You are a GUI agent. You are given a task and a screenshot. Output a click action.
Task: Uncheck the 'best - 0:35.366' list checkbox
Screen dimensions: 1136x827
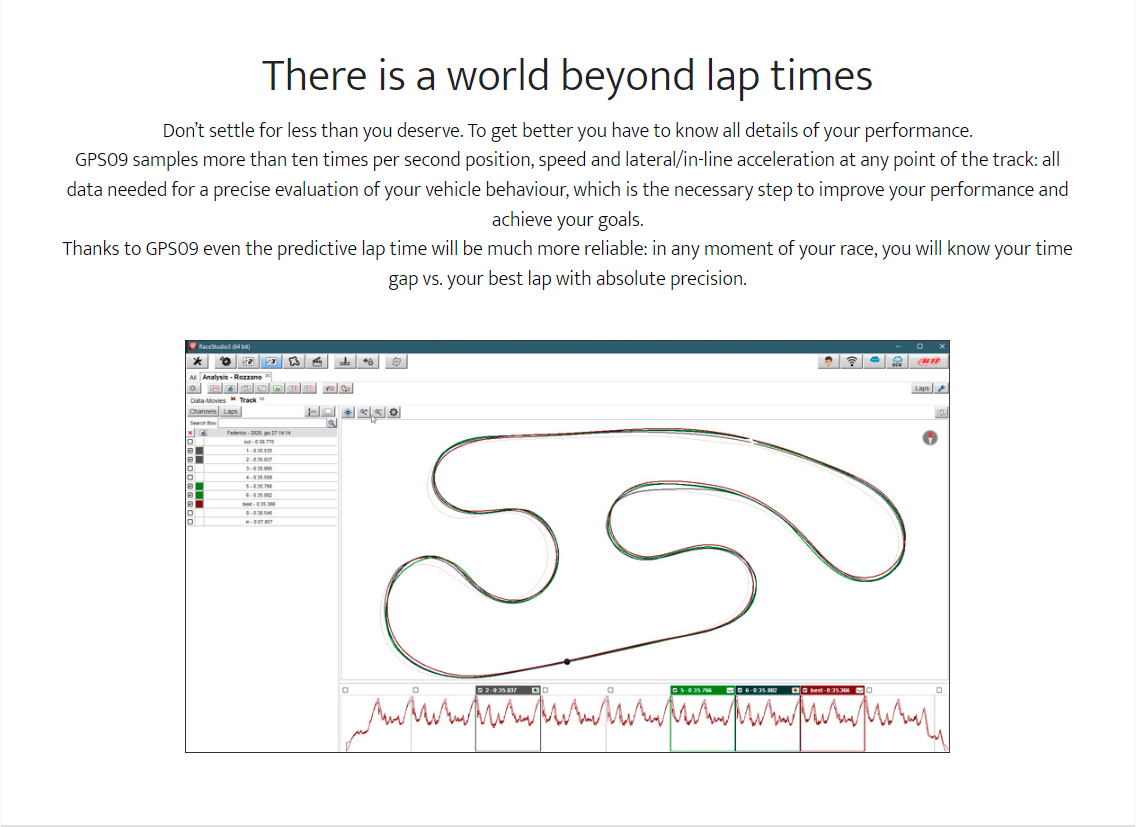(191, 504)
